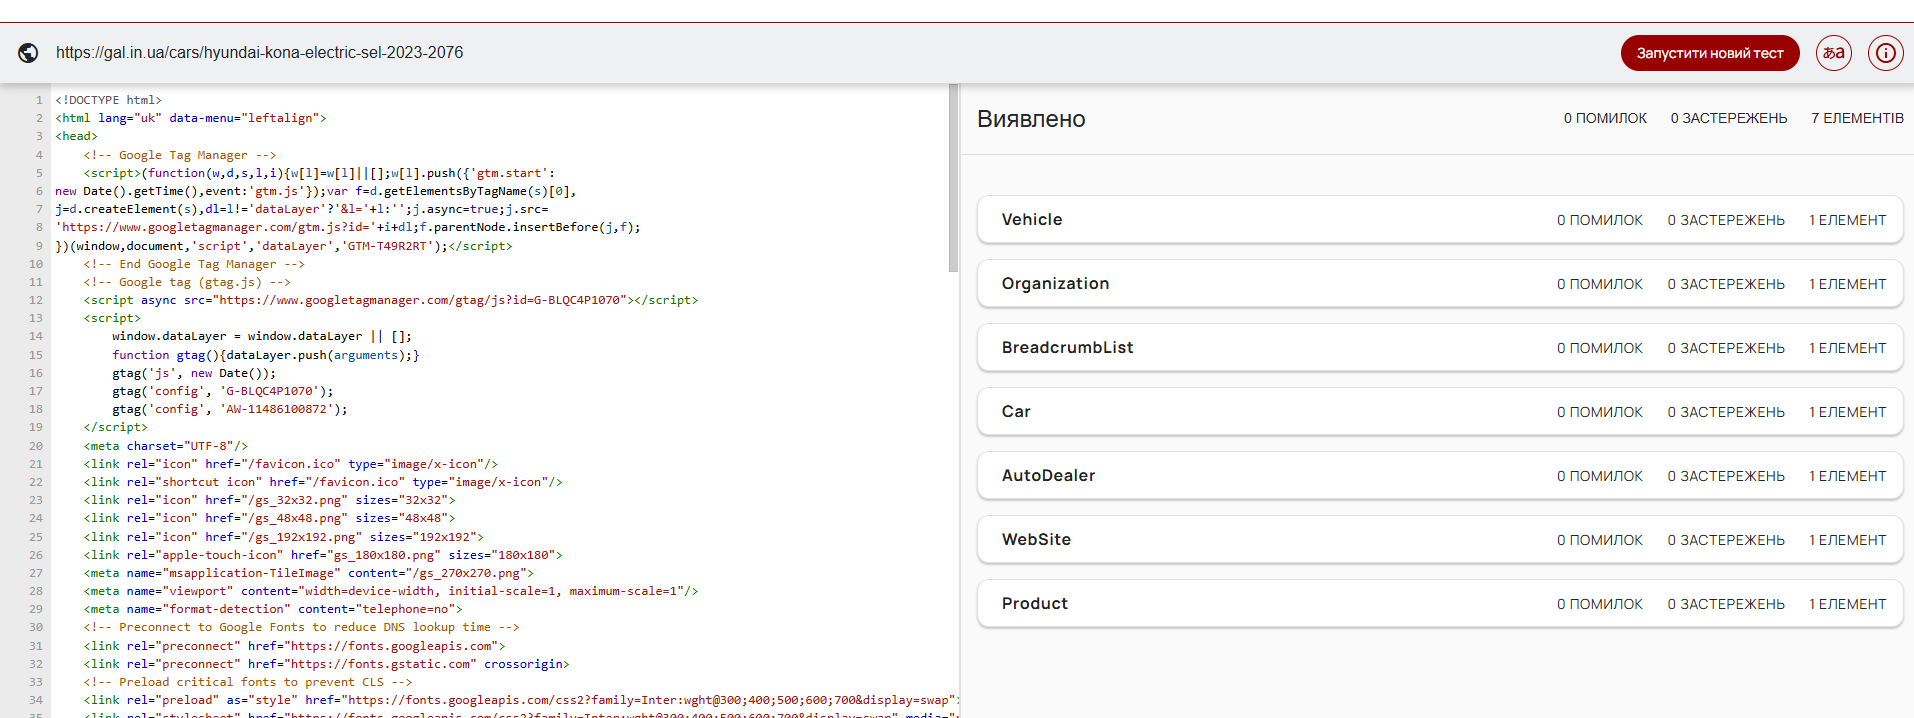Click 0 ПОМИЛОК in the summary header
Viewport: 1914px width, 718px height.
[1605, 118]
